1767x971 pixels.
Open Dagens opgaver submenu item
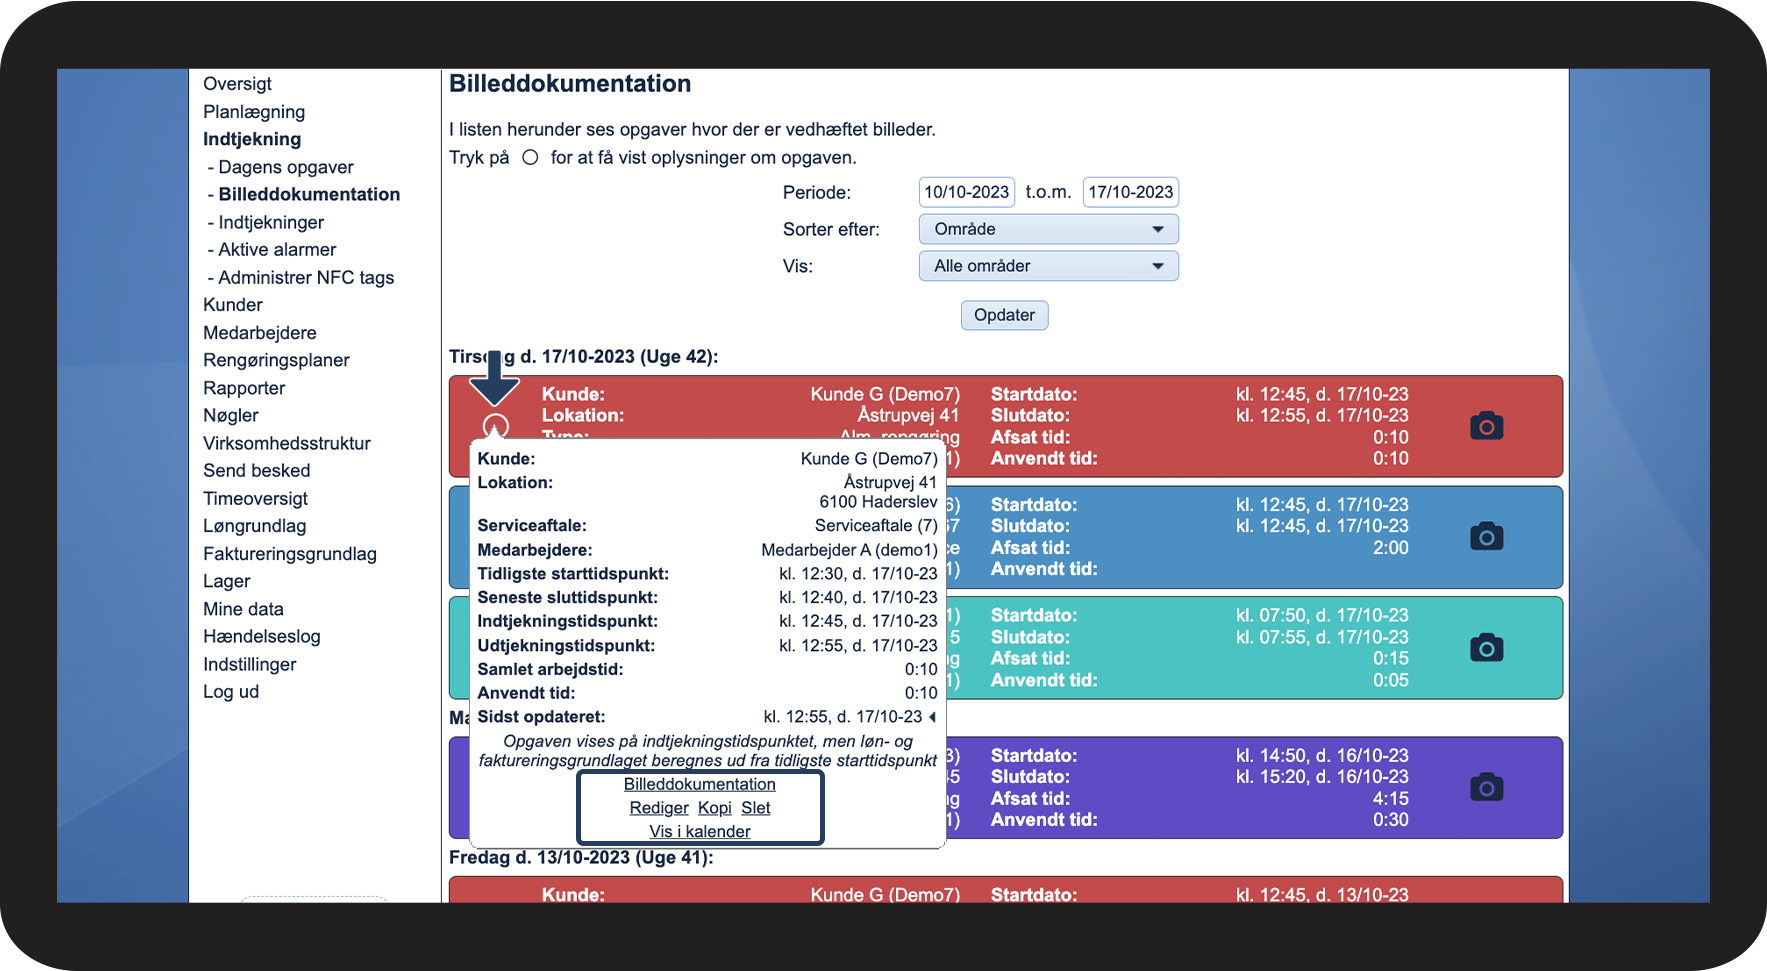click(286, 167)
